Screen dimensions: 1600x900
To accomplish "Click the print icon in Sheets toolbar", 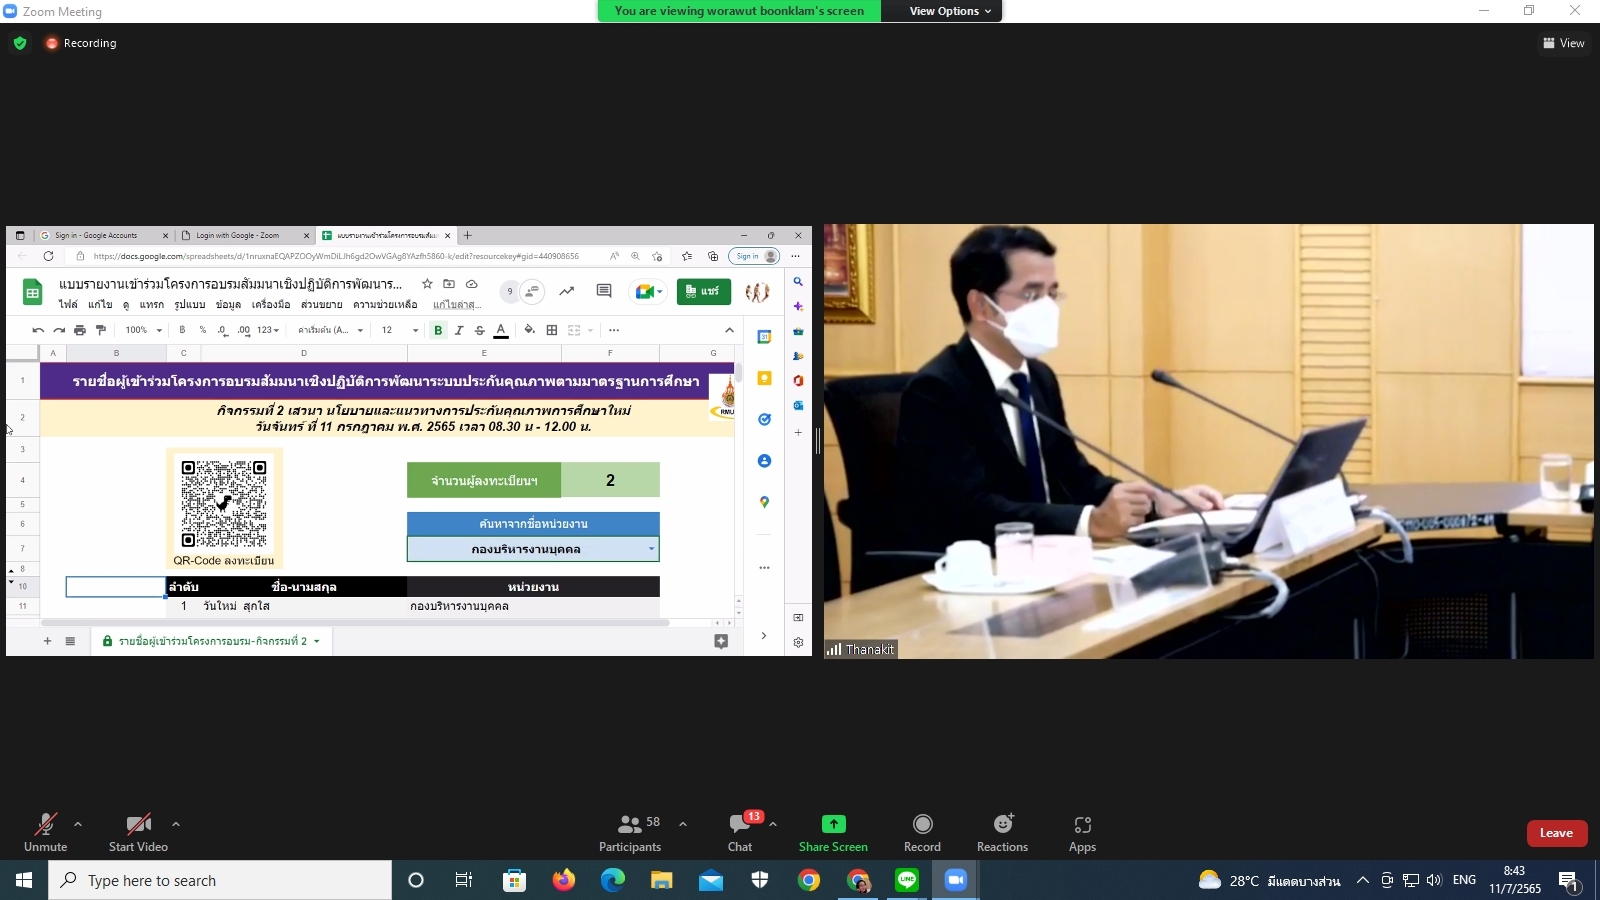I will tap(80, 330).
